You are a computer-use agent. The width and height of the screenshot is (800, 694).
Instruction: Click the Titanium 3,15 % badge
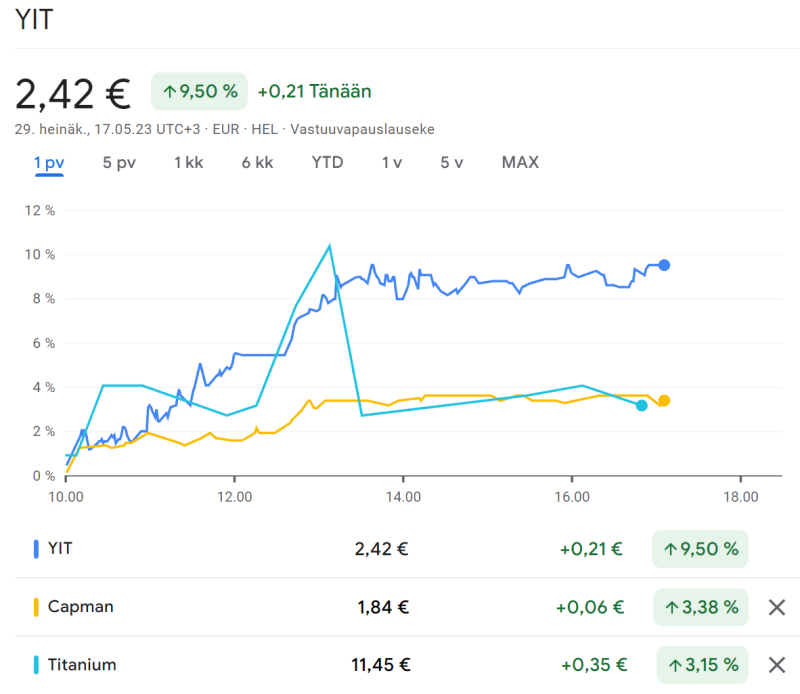pyautogui.click(x=703, y=665)
